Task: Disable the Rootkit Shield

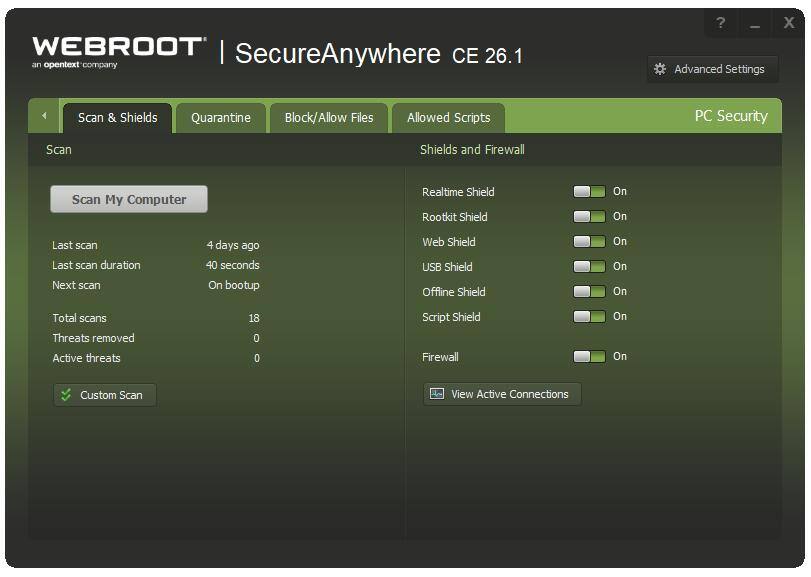Action: click(589, 217)
